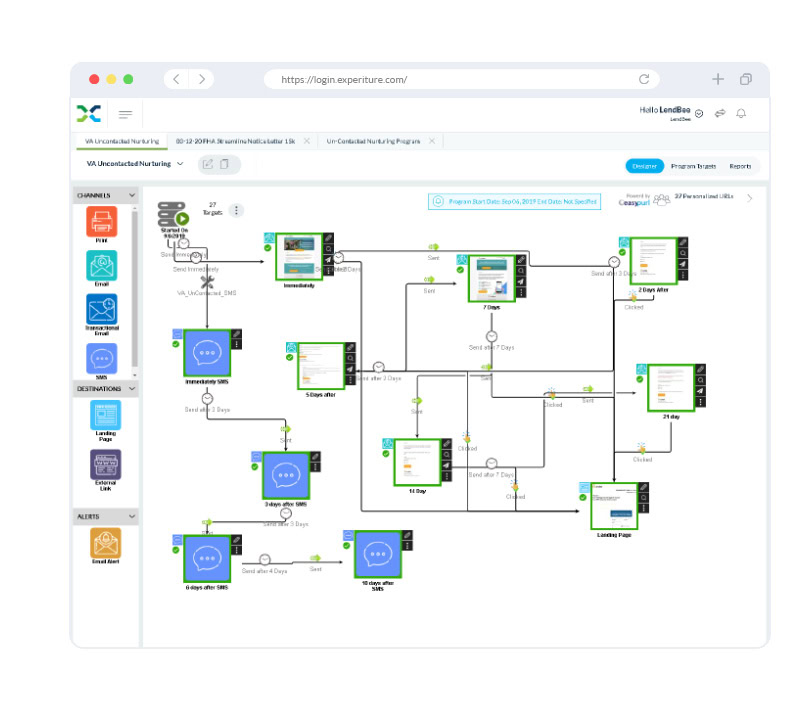Click the VA_UnContacted_SMS tools icon

point(207,281)
